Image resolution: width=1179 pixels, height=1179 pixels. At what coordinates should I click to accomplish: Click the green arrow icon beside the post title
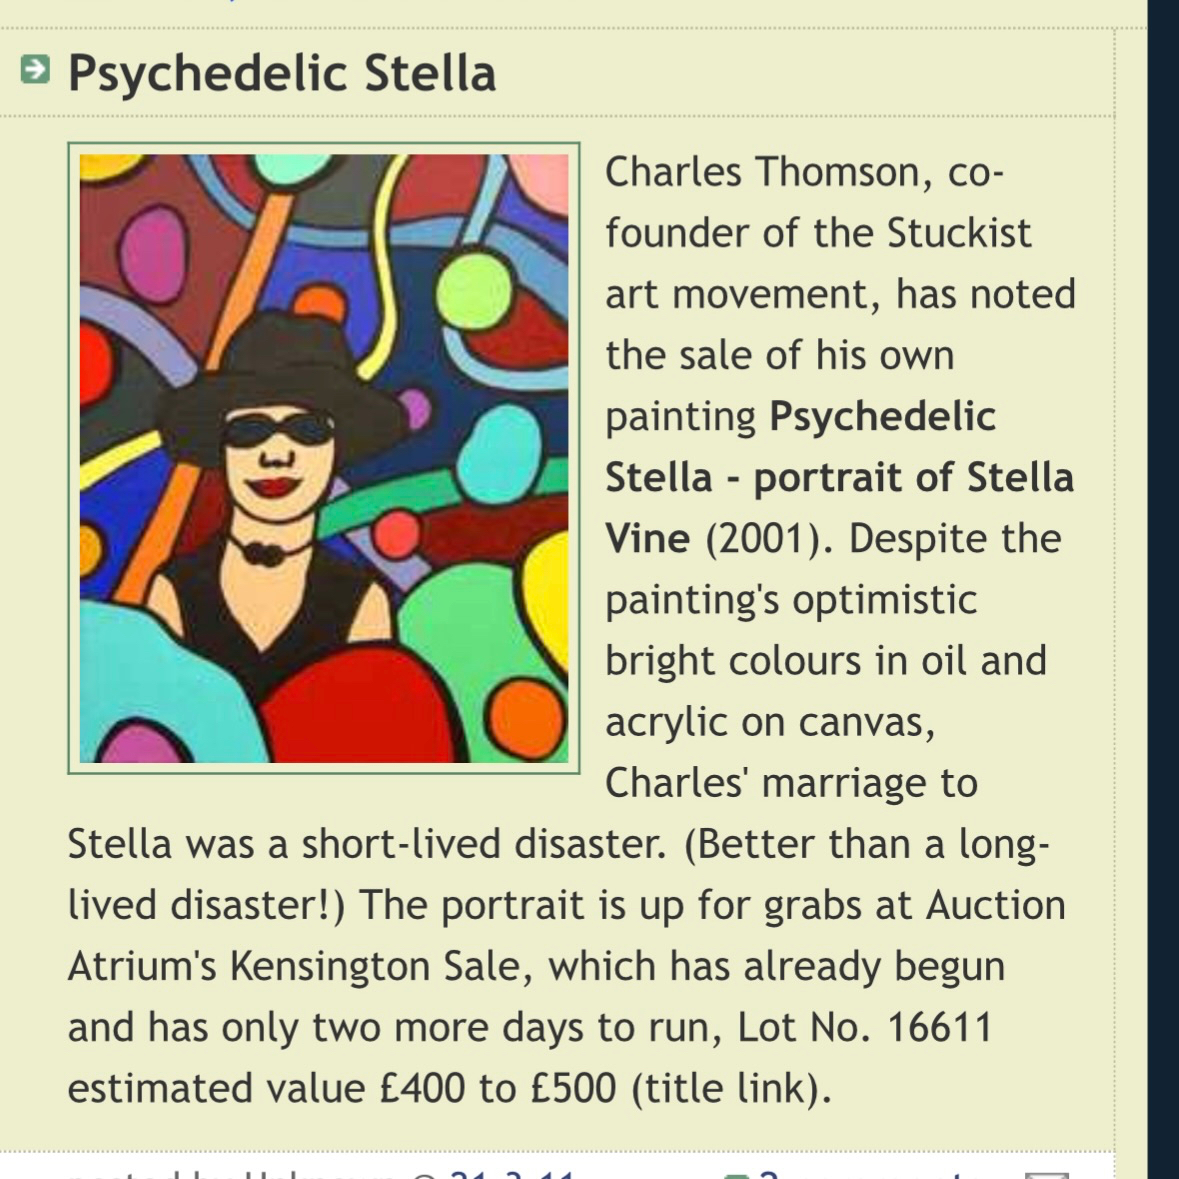[x=35, y=70]
